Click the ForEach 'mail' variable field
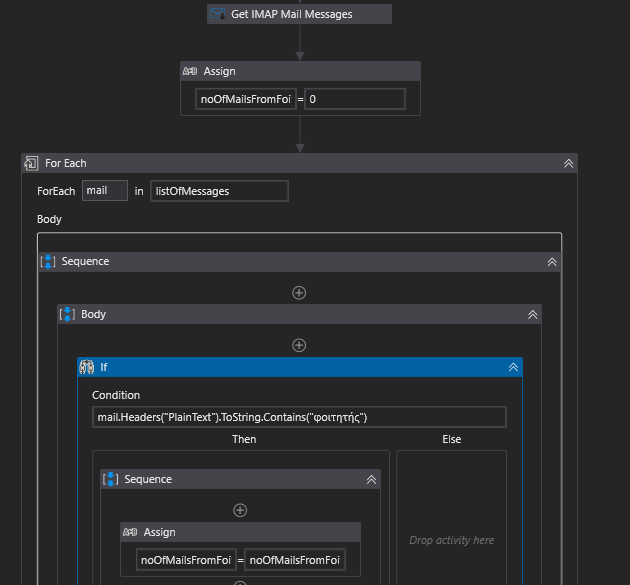630x585 pixels. [x=105, y=191]
